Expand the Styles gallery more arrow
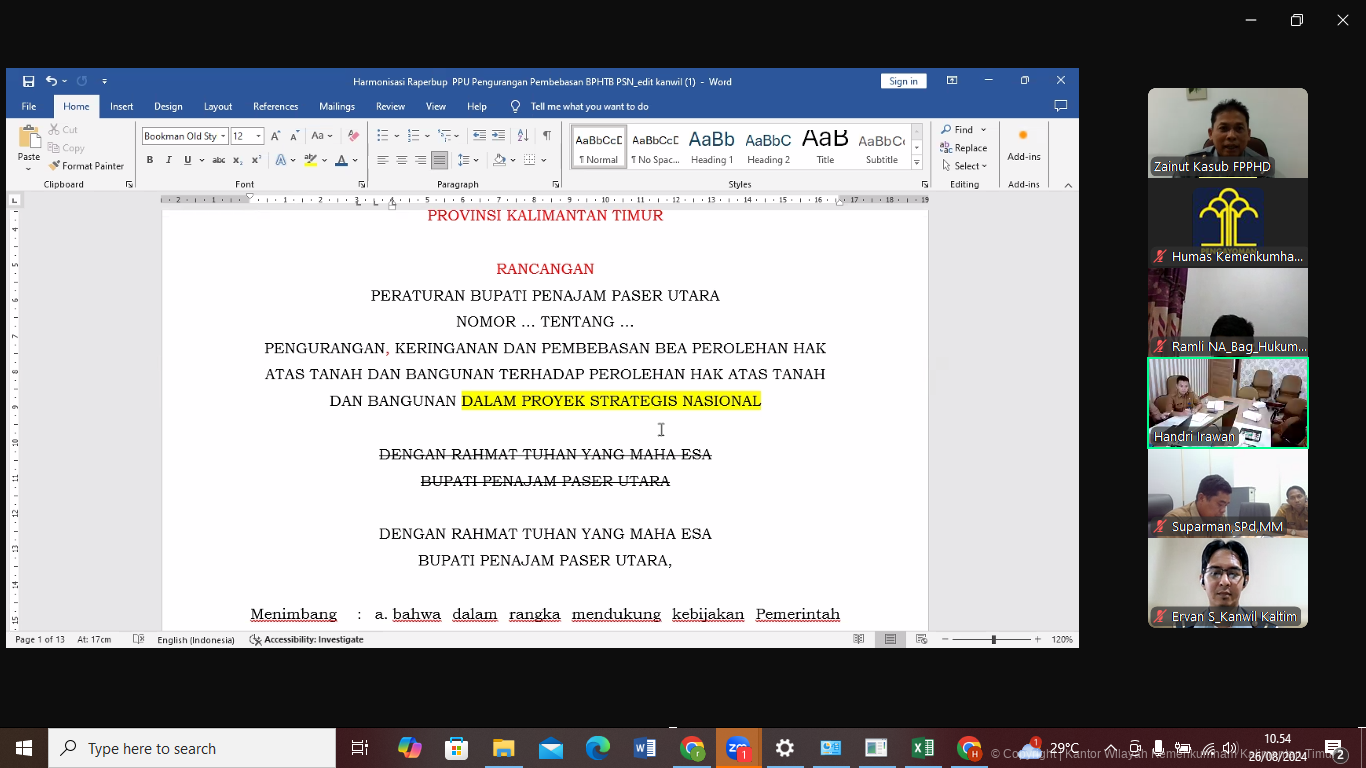The width and height of the screenshot is (1366, 768). click(917, 161)
